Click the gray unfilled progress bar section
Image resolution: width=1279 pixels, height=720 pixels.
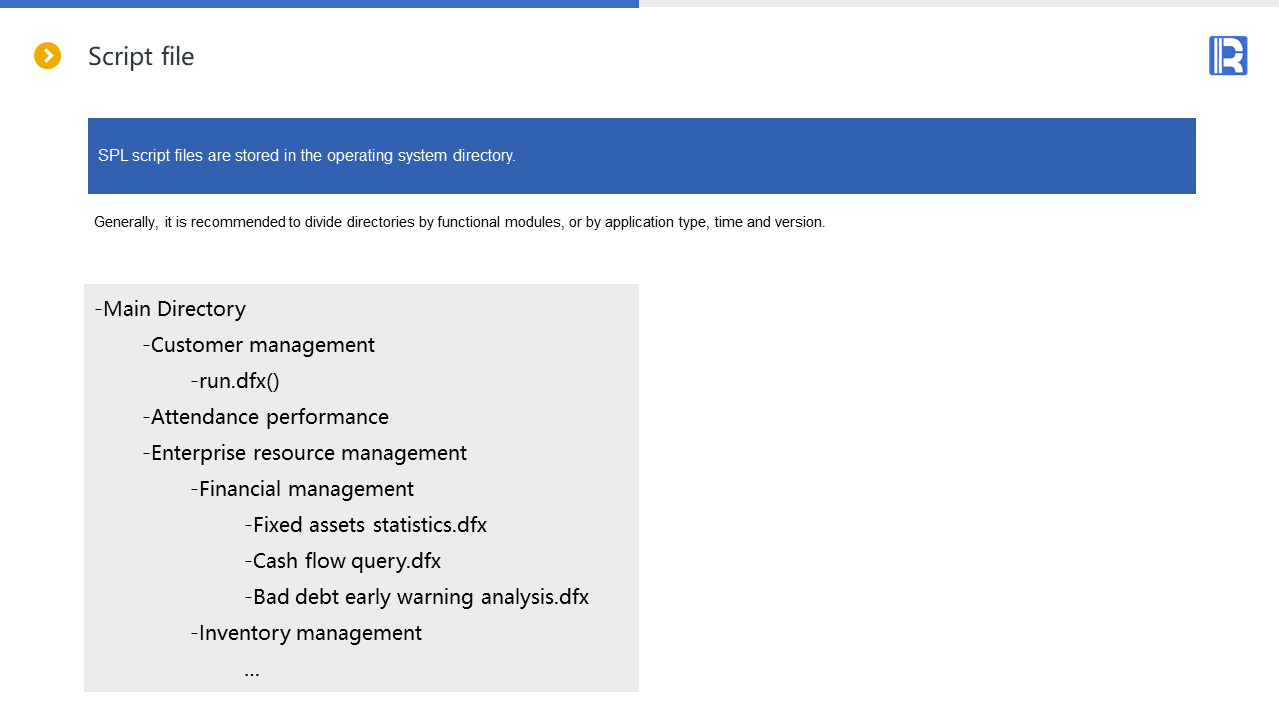click(958, 3)
